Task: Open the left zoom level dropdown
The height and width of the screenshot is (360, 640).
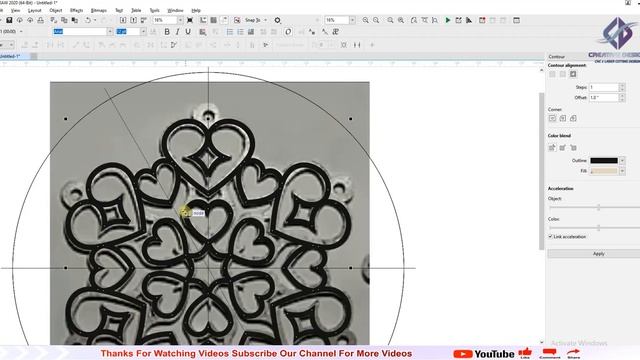Action: 180,20
